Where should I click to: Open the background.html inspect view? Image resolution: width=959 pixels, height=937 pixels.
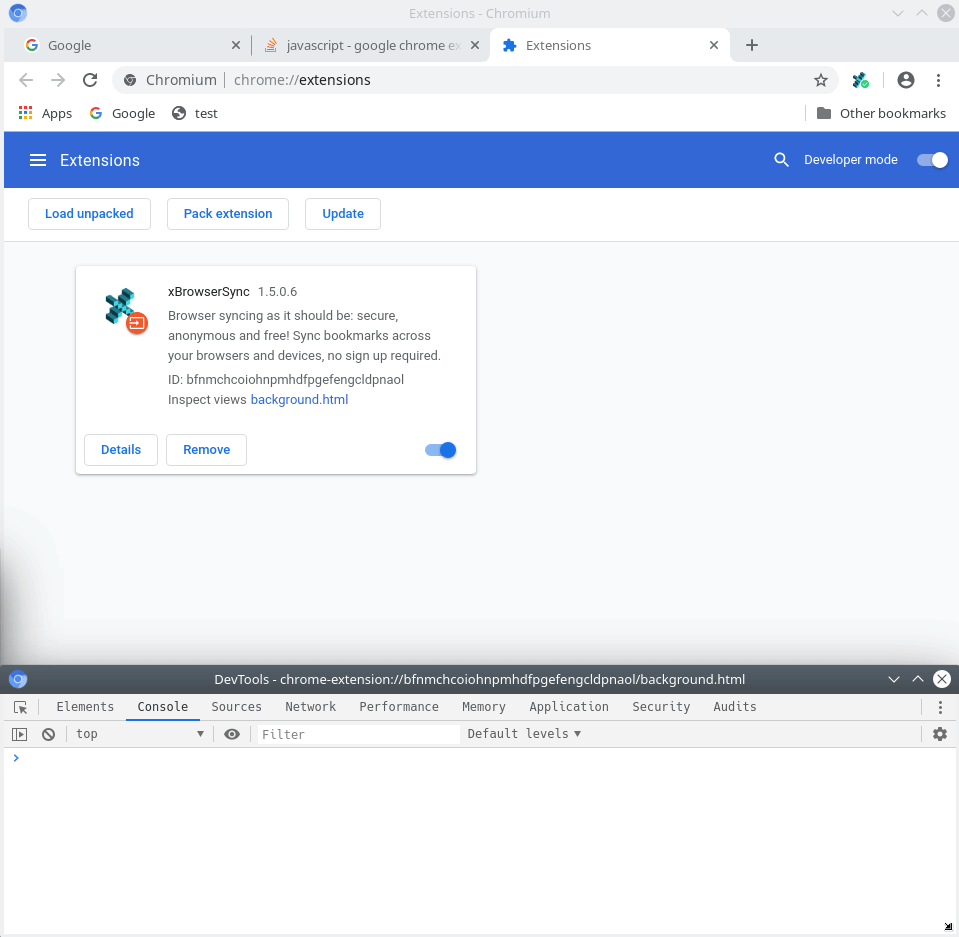tap(299, 399)
